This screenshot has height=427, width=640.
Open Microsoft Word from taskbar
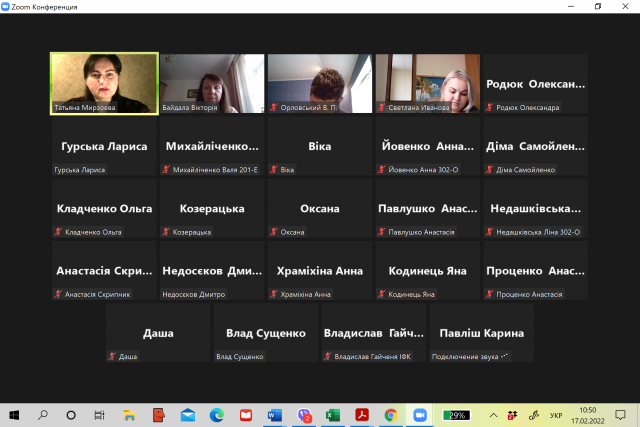coord(275,416)
